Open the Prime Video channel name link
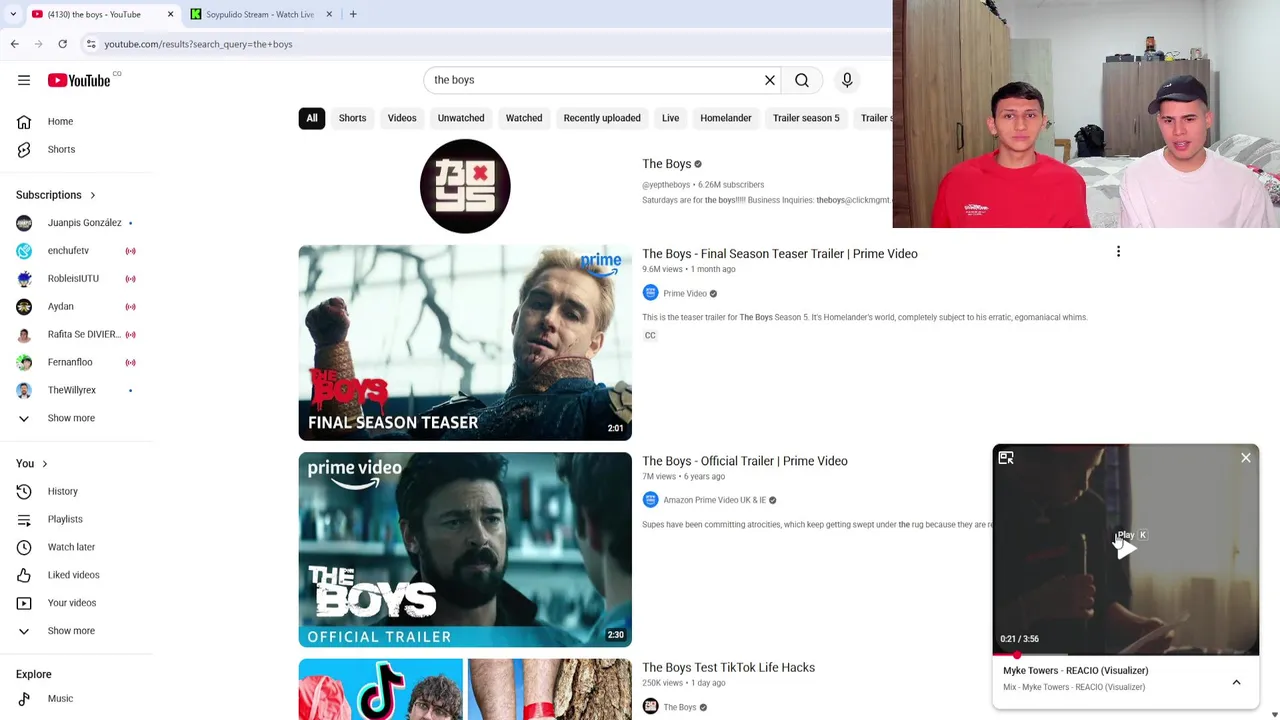 [685, 293]
